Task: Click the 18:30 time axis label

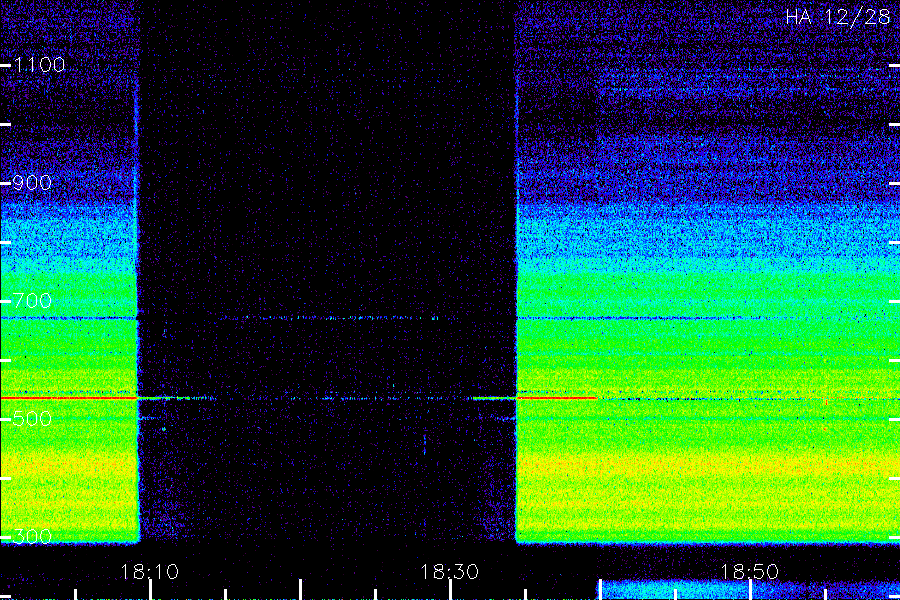Action: coord(449,572)
